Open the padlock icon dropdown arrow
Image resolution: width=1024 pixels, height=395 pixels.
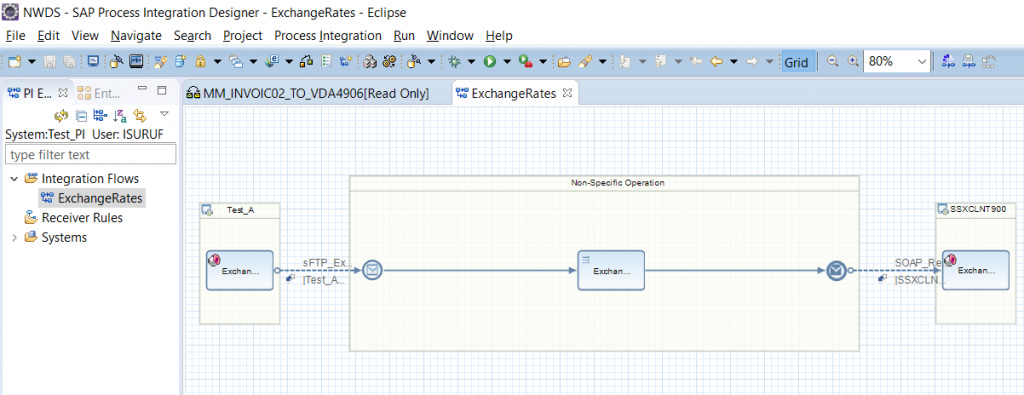(x=217, y=61)
